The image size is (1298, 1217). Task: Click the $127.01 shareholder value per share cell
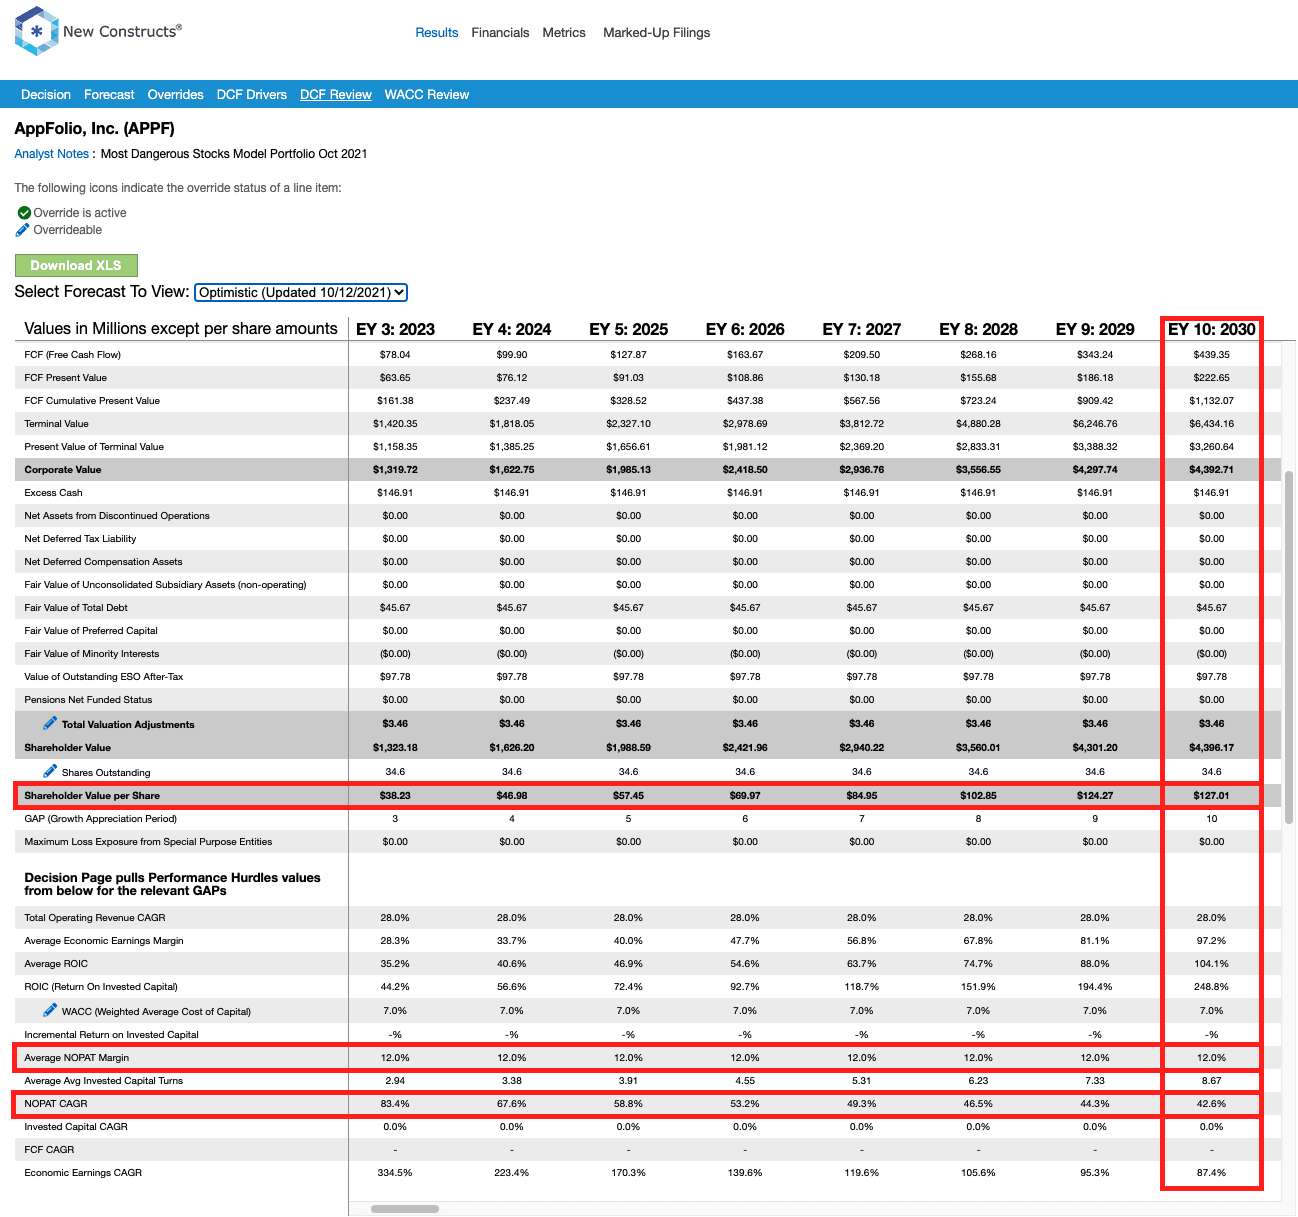coord(1212,796)
